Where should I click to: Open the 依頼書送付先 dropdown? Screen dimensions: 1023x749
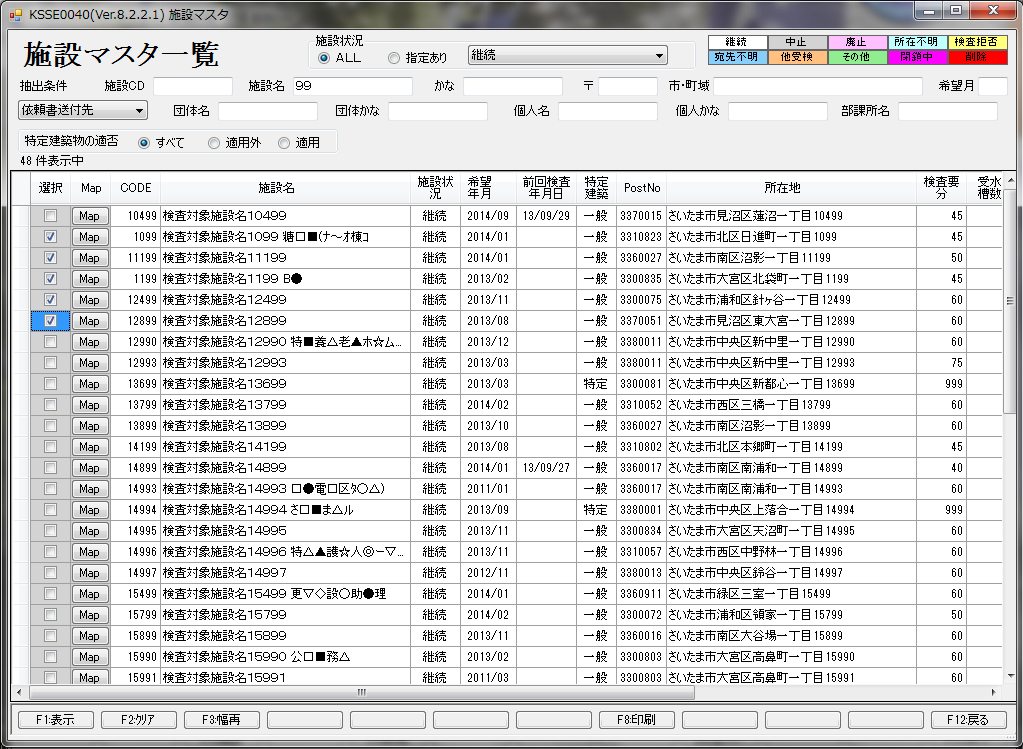(x=83, y=110)
